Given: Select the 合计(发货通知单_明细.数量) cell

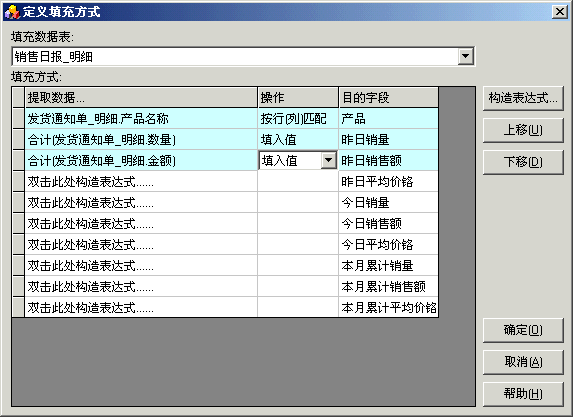Looking at the screenshot, I should point(141,140).
